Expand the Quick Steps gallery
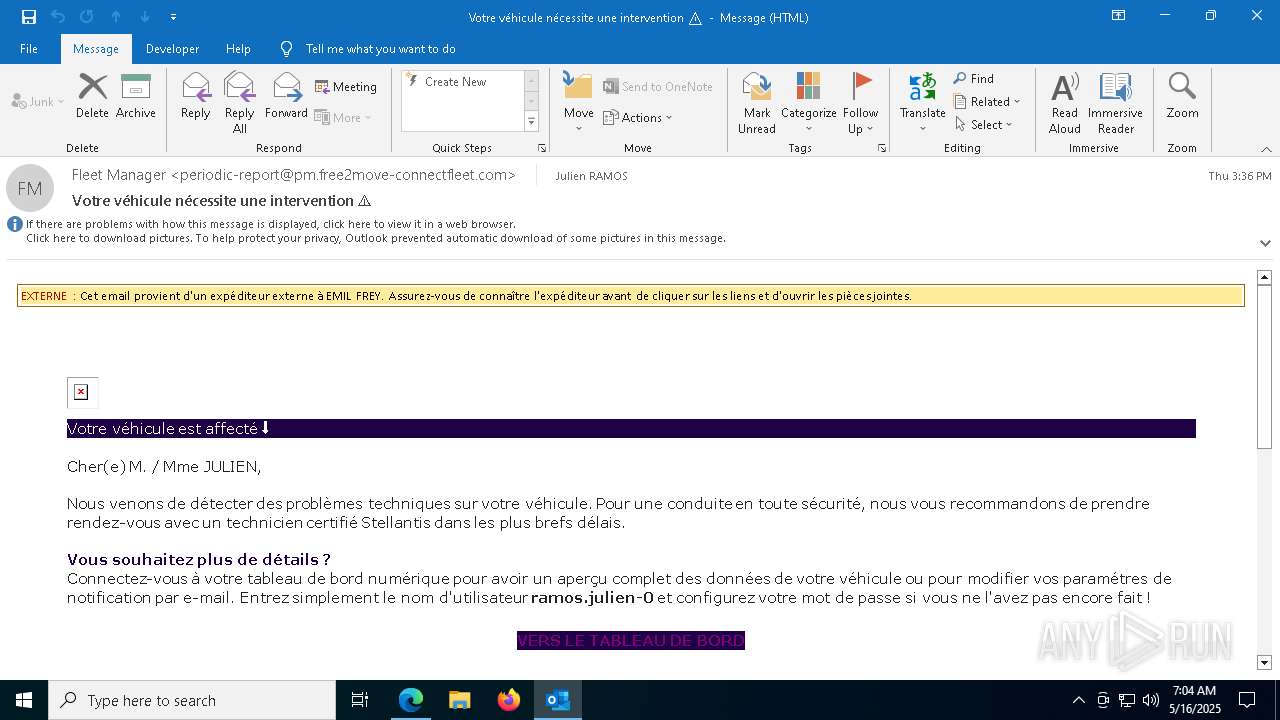Viewport: 1280px width, 720px height. tap(531, 122)
